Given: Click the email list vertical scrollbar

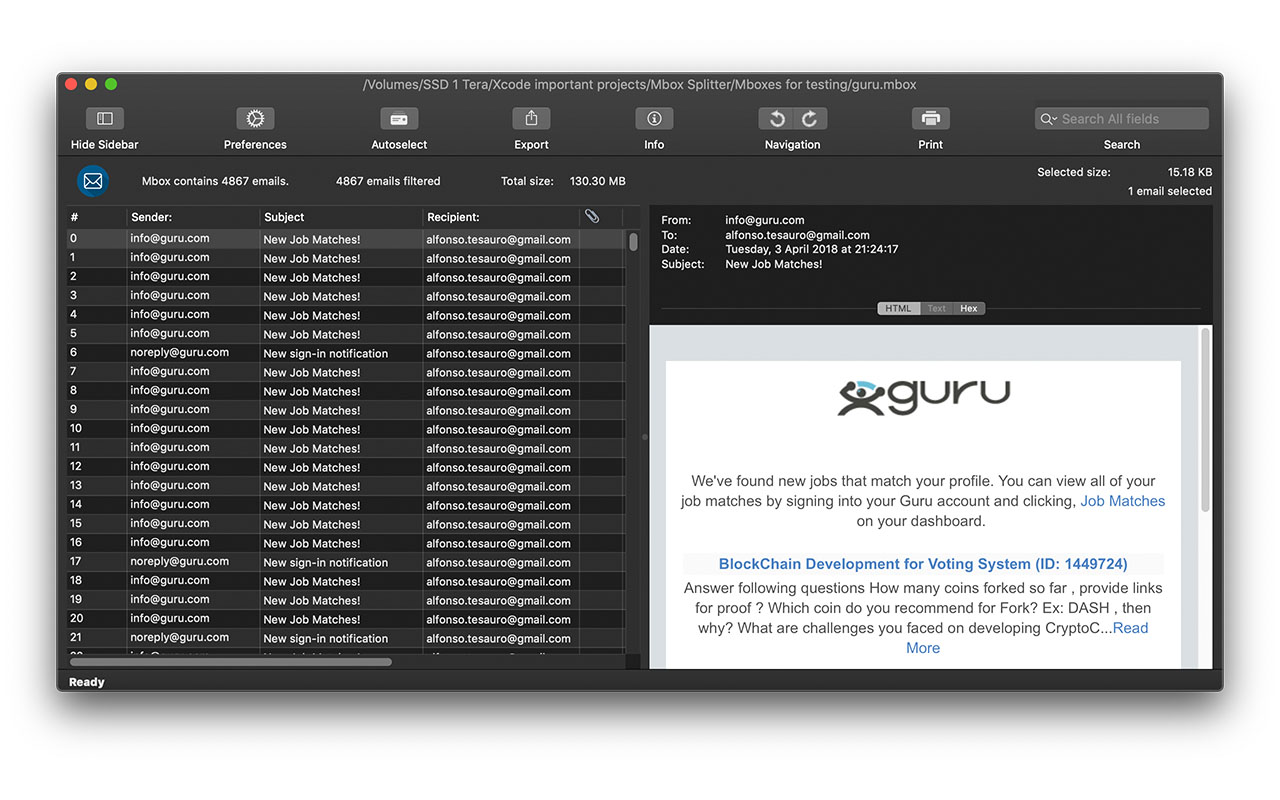Looking at the screenshot, I should [633, 242].
